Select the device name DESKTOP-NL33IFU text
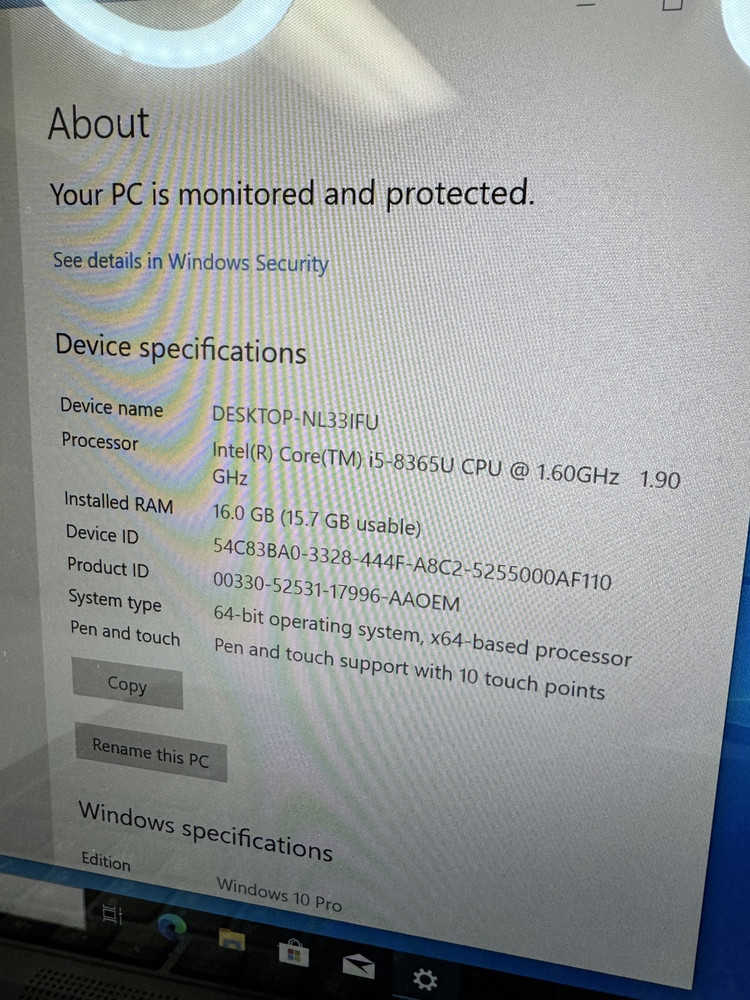 (x=295, y=418)
